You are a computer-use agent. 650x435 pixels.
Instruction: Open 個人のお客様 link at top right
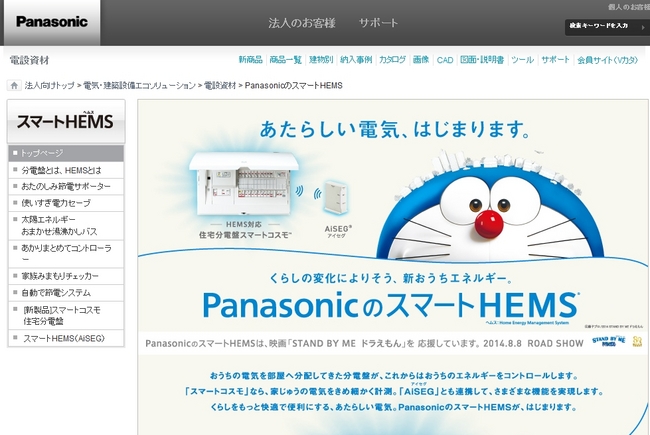[x=628, y=7]
